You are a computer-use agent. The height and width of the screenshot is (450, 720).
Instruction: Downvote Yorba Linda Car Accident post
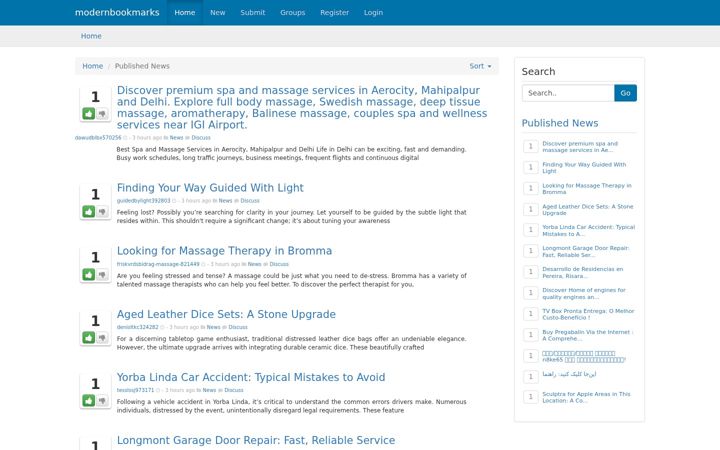102,400
